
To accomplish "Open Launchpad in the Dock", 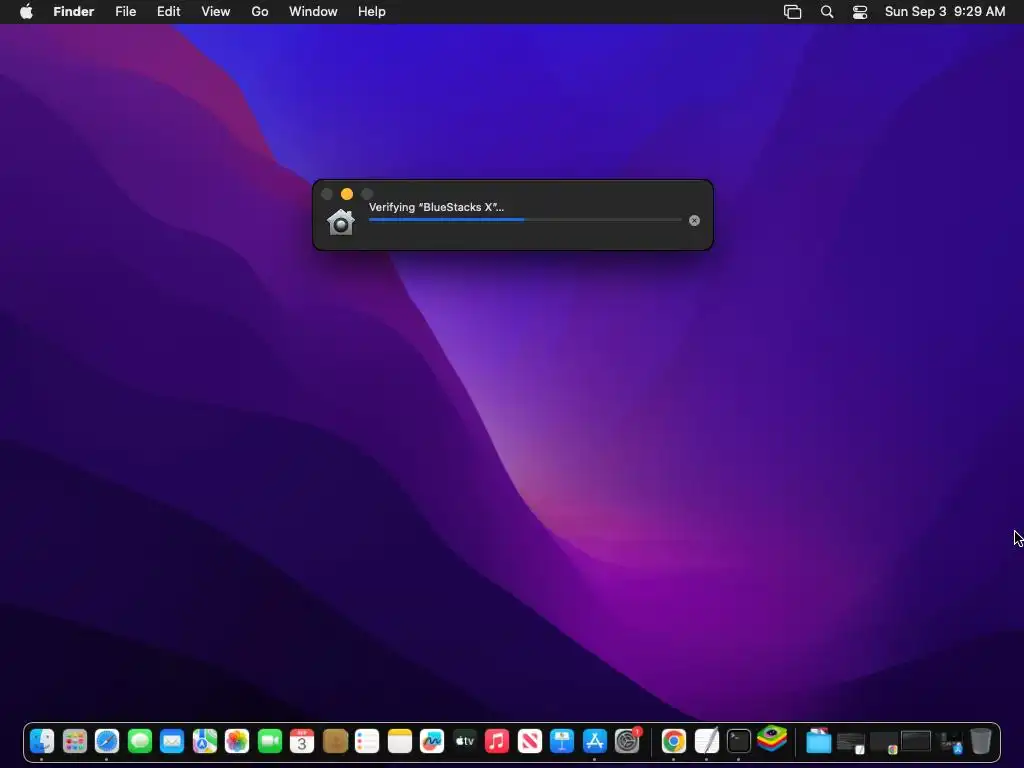I will (x=74, y=741).
